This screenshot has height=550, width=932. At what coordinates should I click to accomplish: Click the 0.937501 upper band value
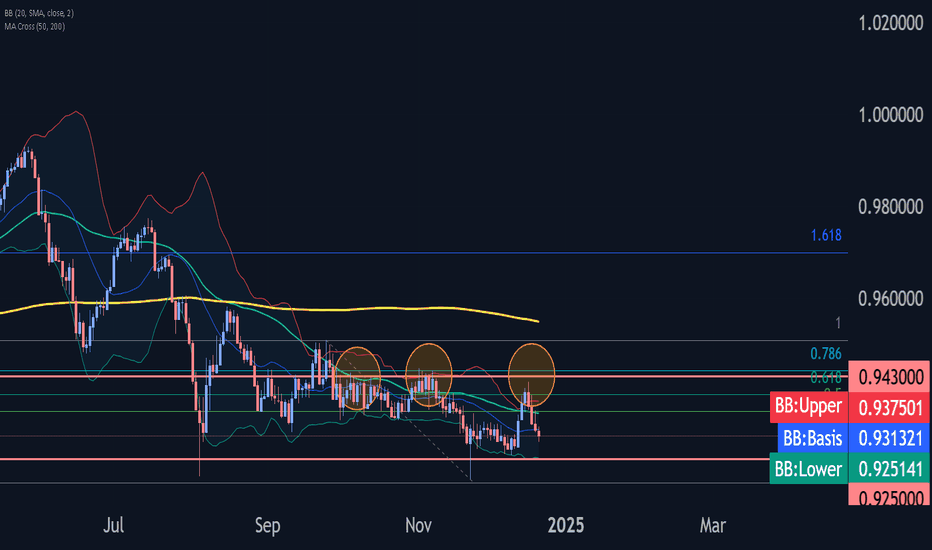tap(890, 407)
